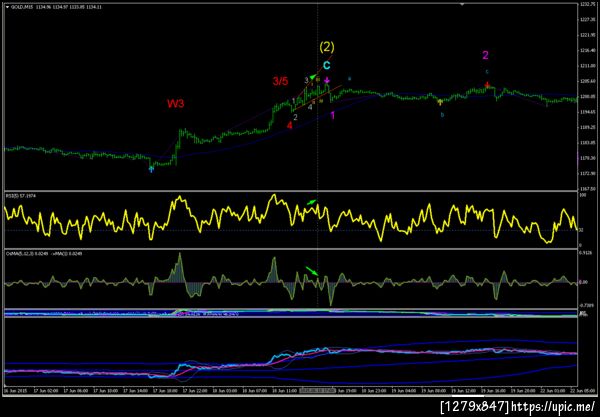Viewport: 600px width, 417px height.
Task: Click the green arrow in RSI panel
Action: pos(312,202)
